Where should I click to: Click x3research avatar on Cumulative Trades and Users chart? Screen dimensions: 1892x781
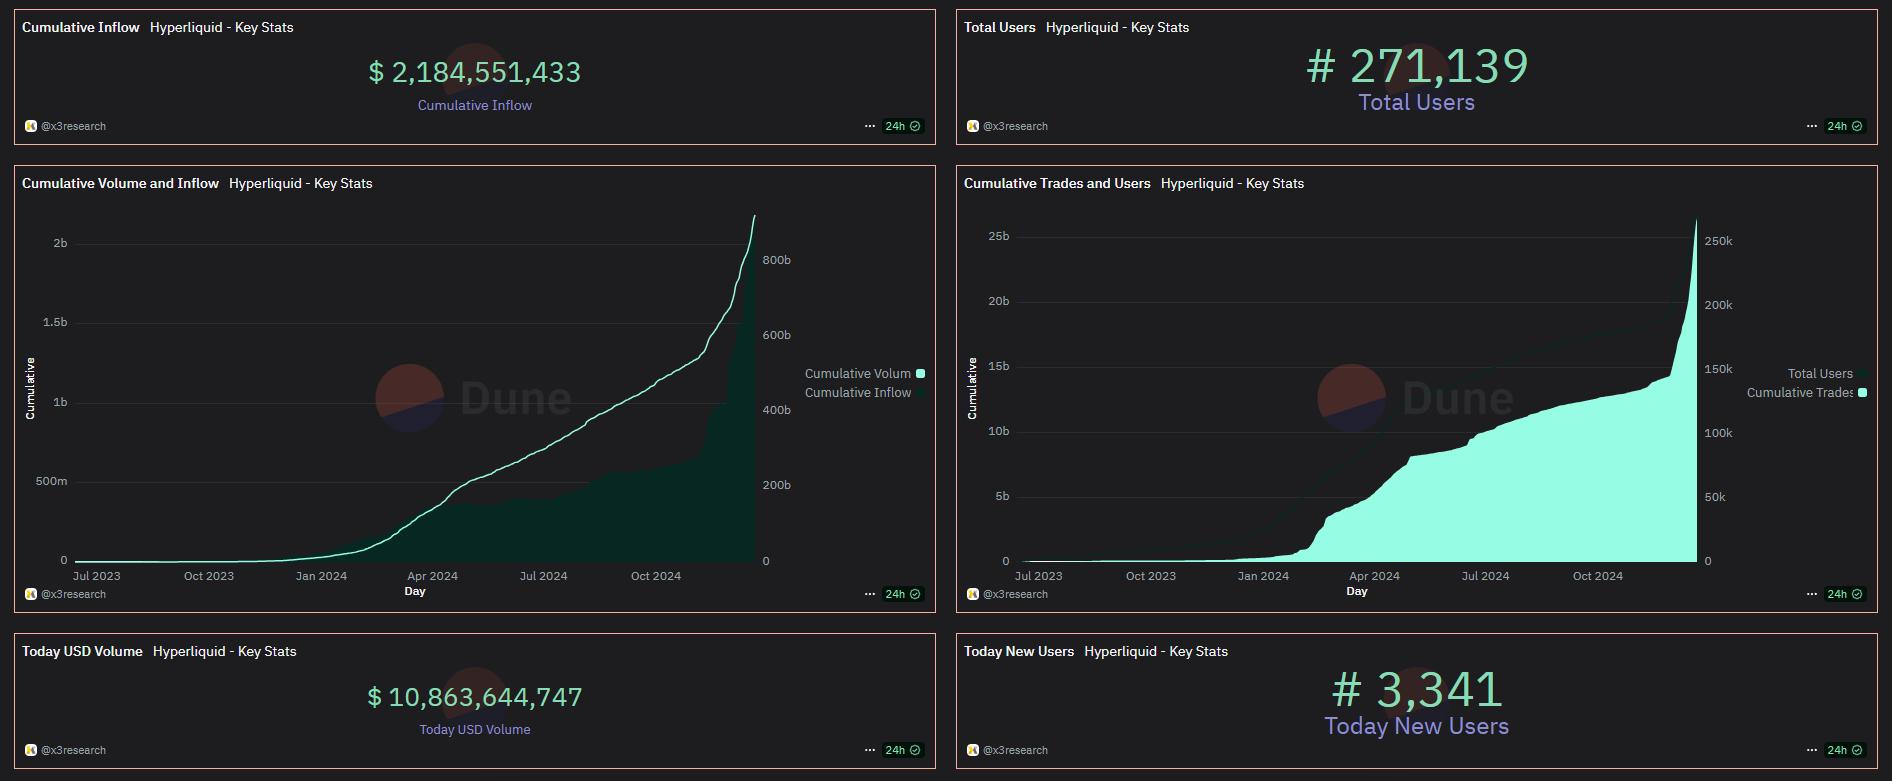tap(973, 594)
